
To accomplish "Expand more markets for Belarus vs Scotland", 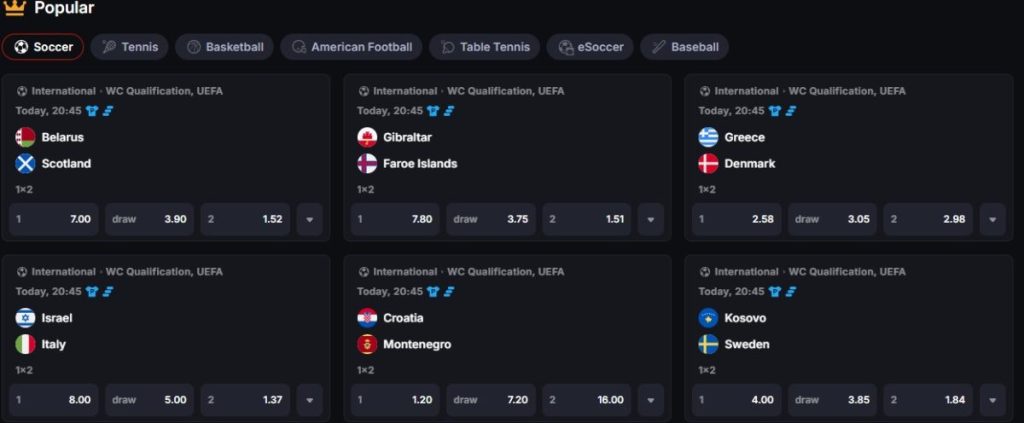I will [310, 219].
